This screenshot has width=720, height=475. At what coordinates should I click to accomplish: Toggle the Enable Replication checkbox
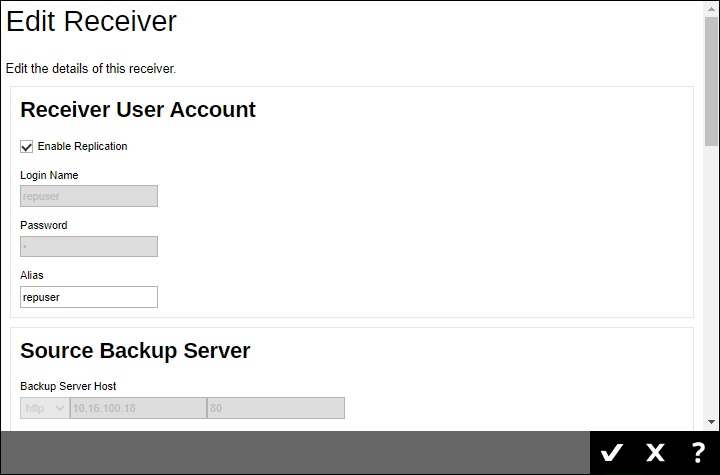[x=27, y=147]
